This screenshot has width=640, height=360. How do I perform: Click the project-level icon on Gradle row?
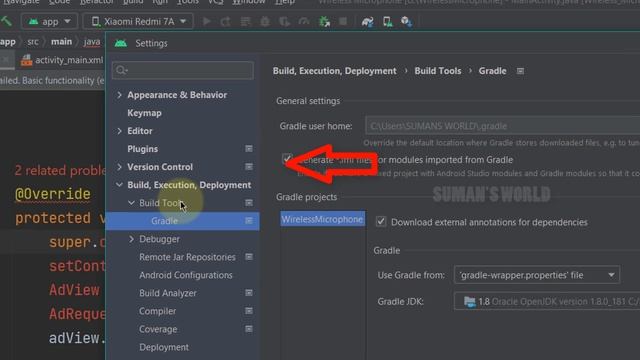click(249, 220)
